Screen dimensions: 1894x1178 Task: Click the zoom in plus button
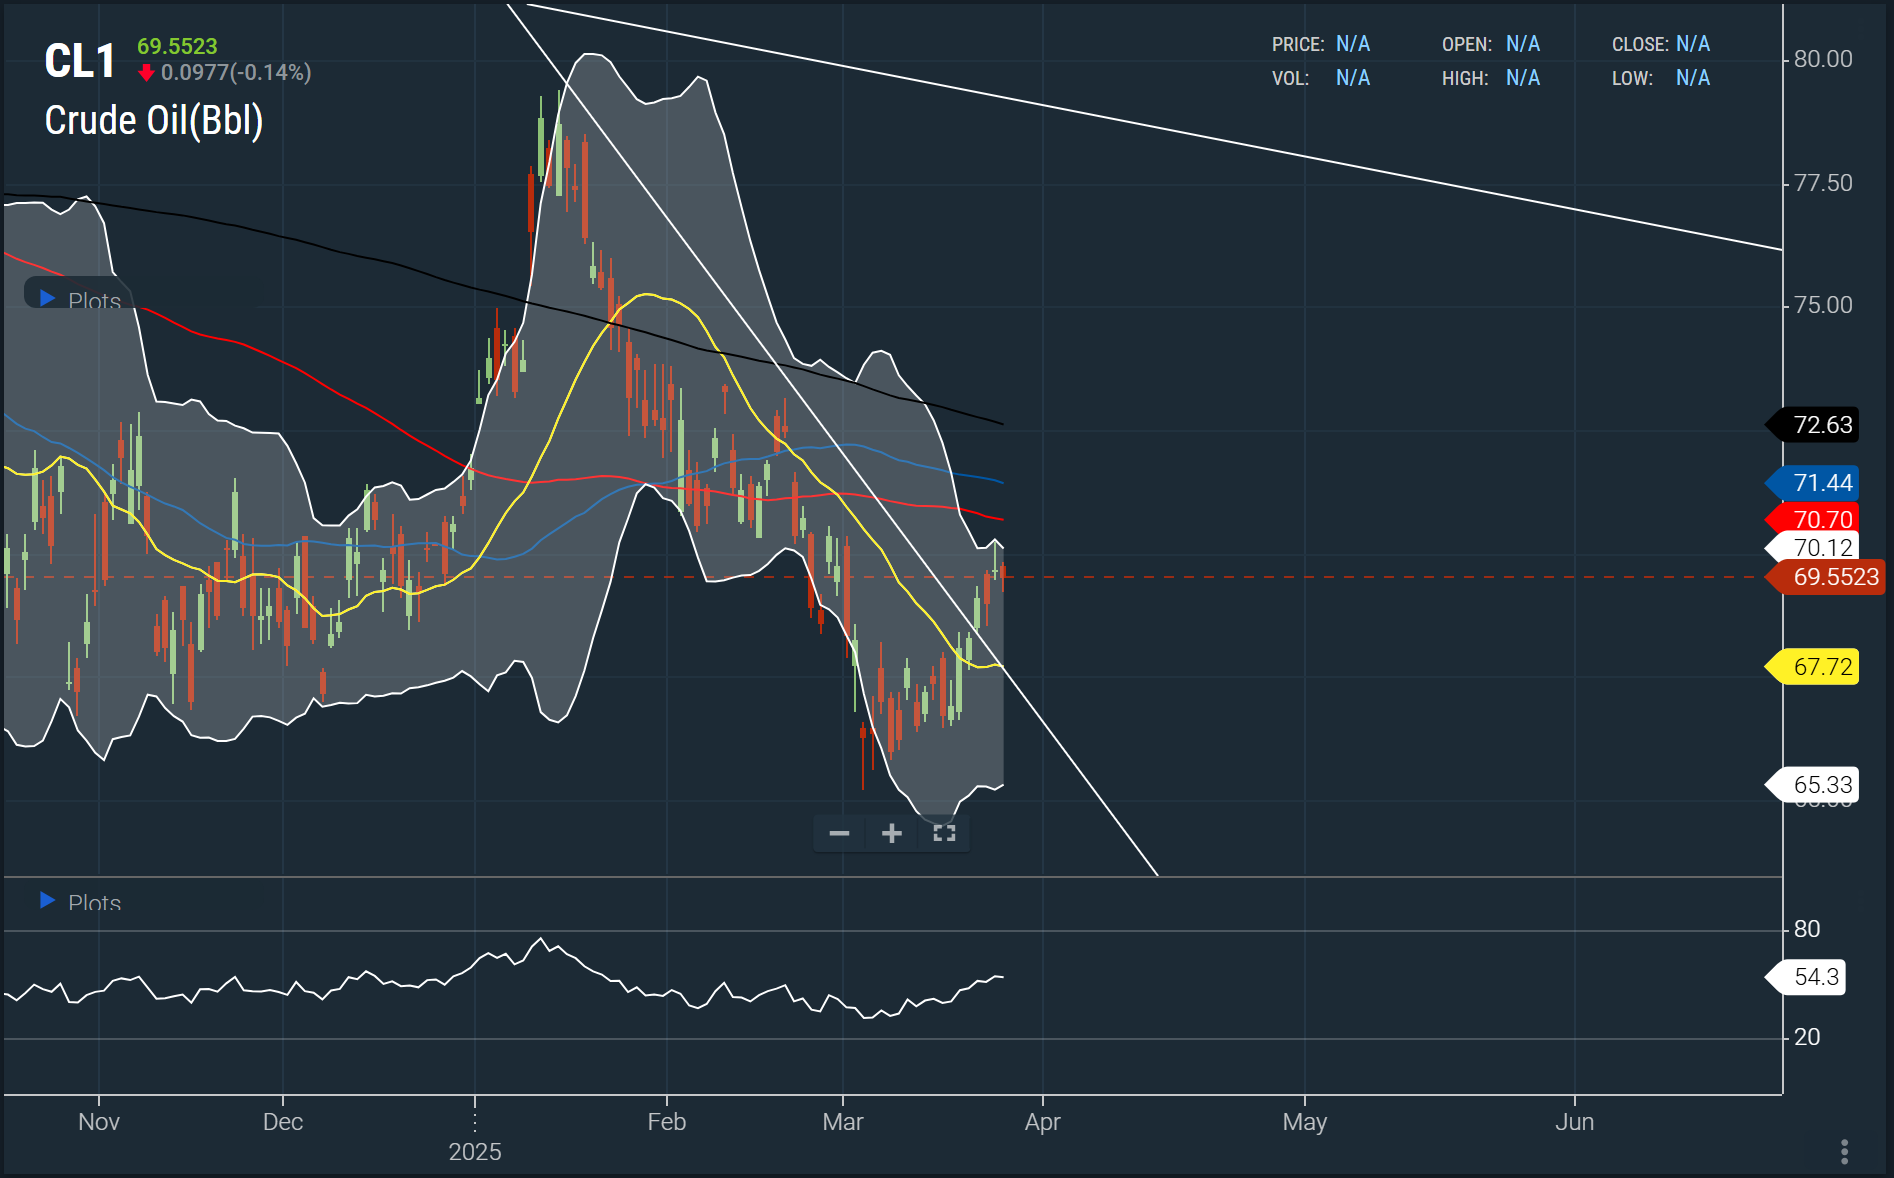[892, 833]
